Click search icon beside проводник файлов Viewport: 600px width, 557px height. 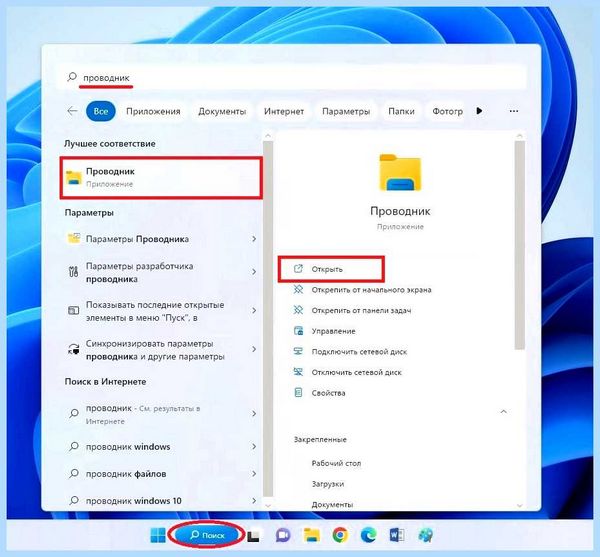click(x=73, y=473)
